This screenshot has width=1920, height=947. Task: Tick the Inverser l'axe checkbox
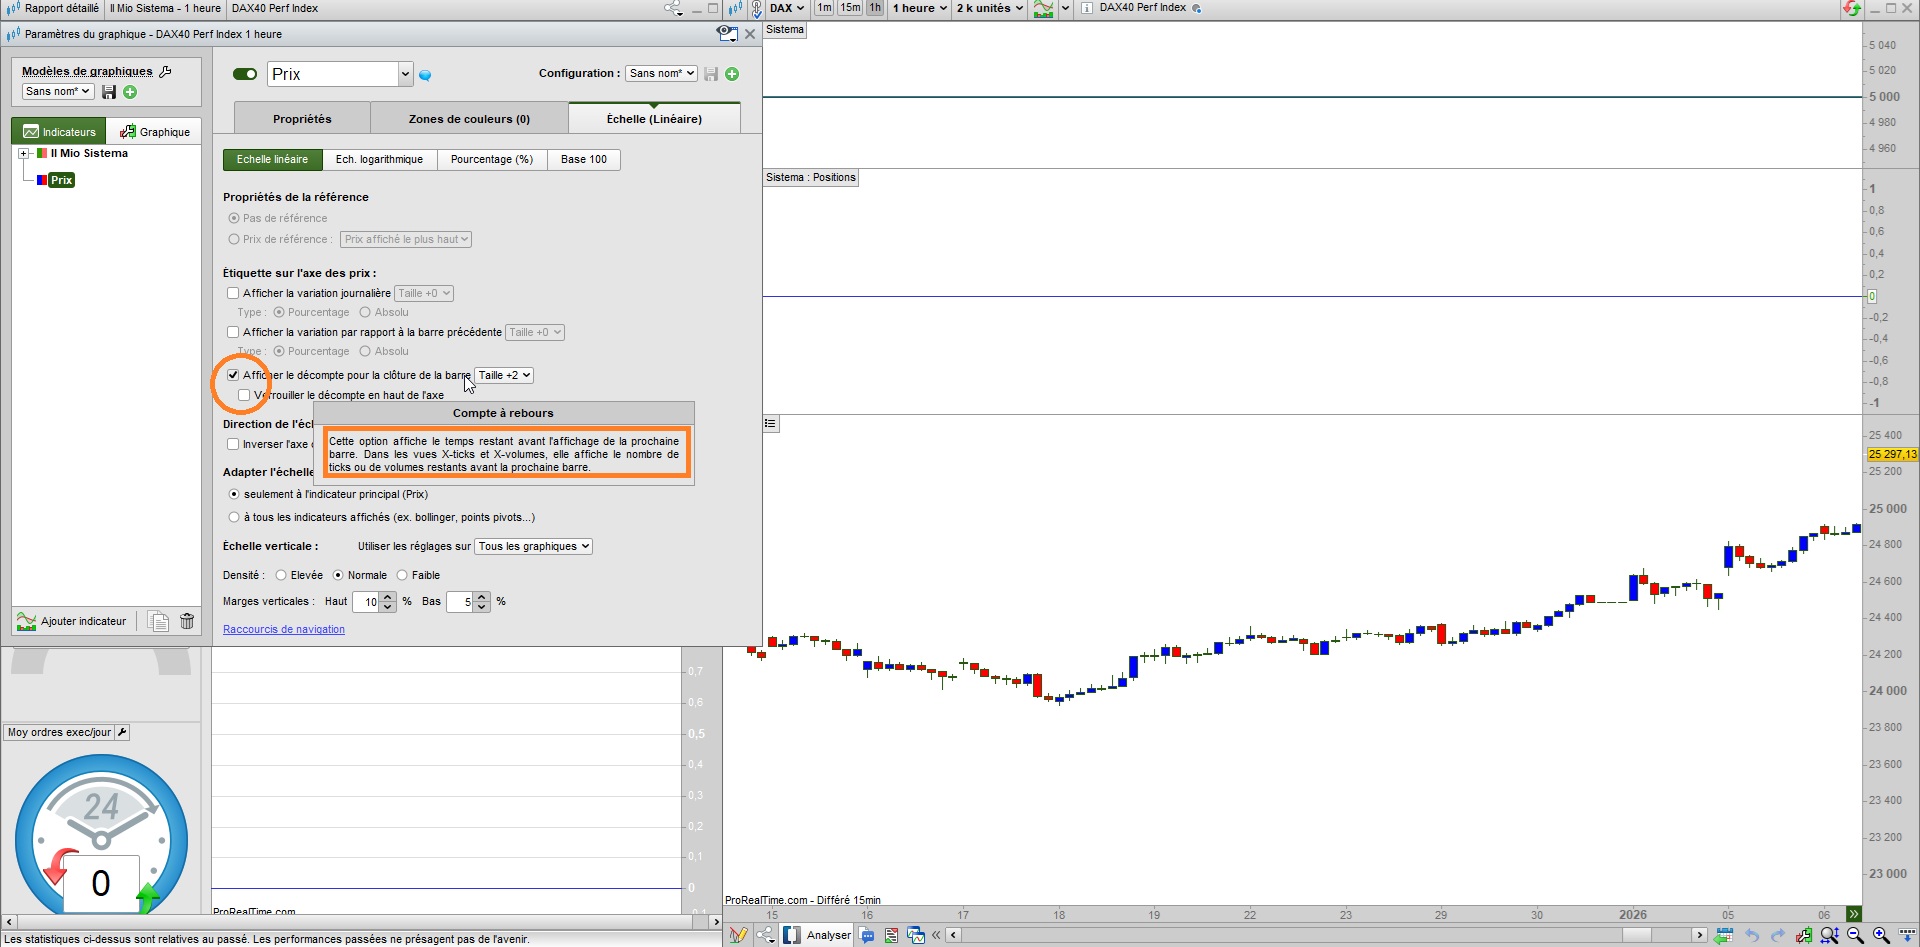pyautogui.click(x=233, y=444)
